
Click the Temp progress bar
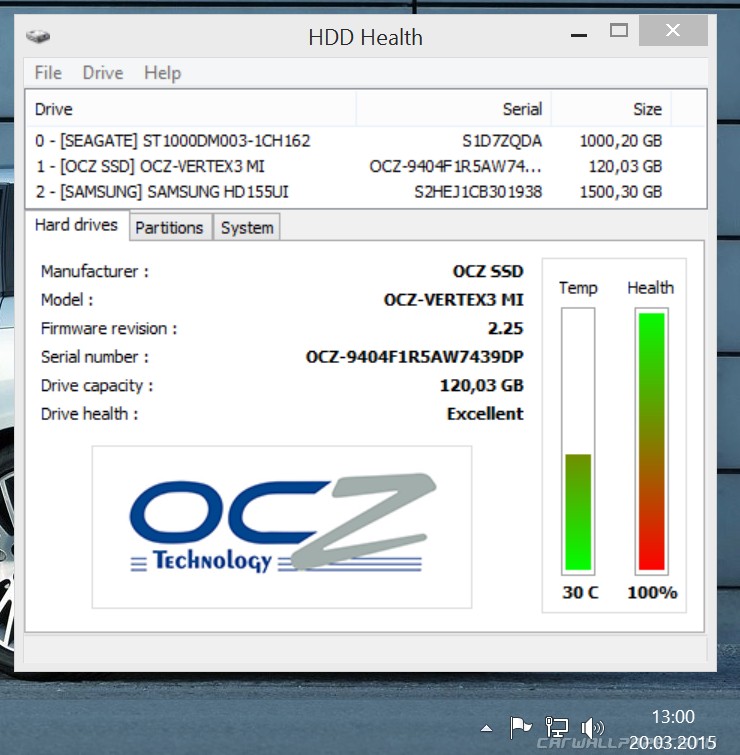pos(578,441)
